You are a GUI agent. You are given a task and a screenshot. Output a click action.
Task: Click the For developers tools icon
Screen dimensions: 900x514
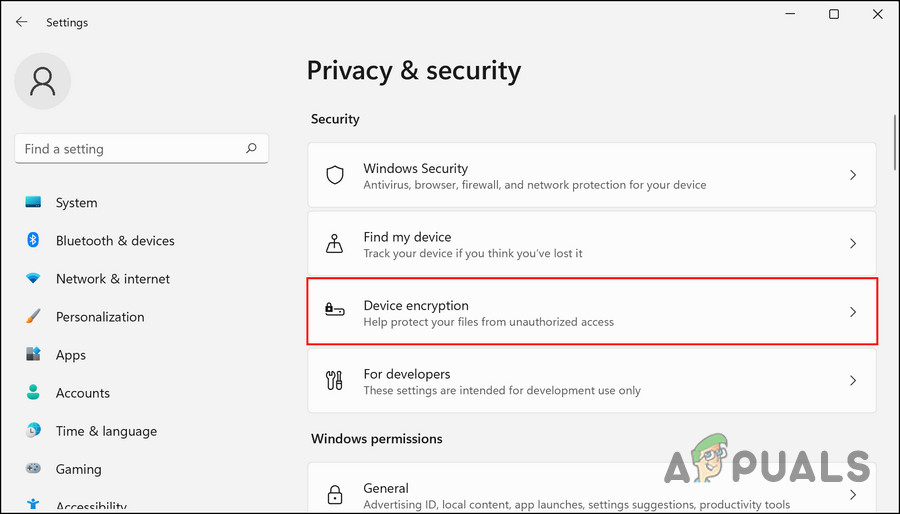pos(335,381)
